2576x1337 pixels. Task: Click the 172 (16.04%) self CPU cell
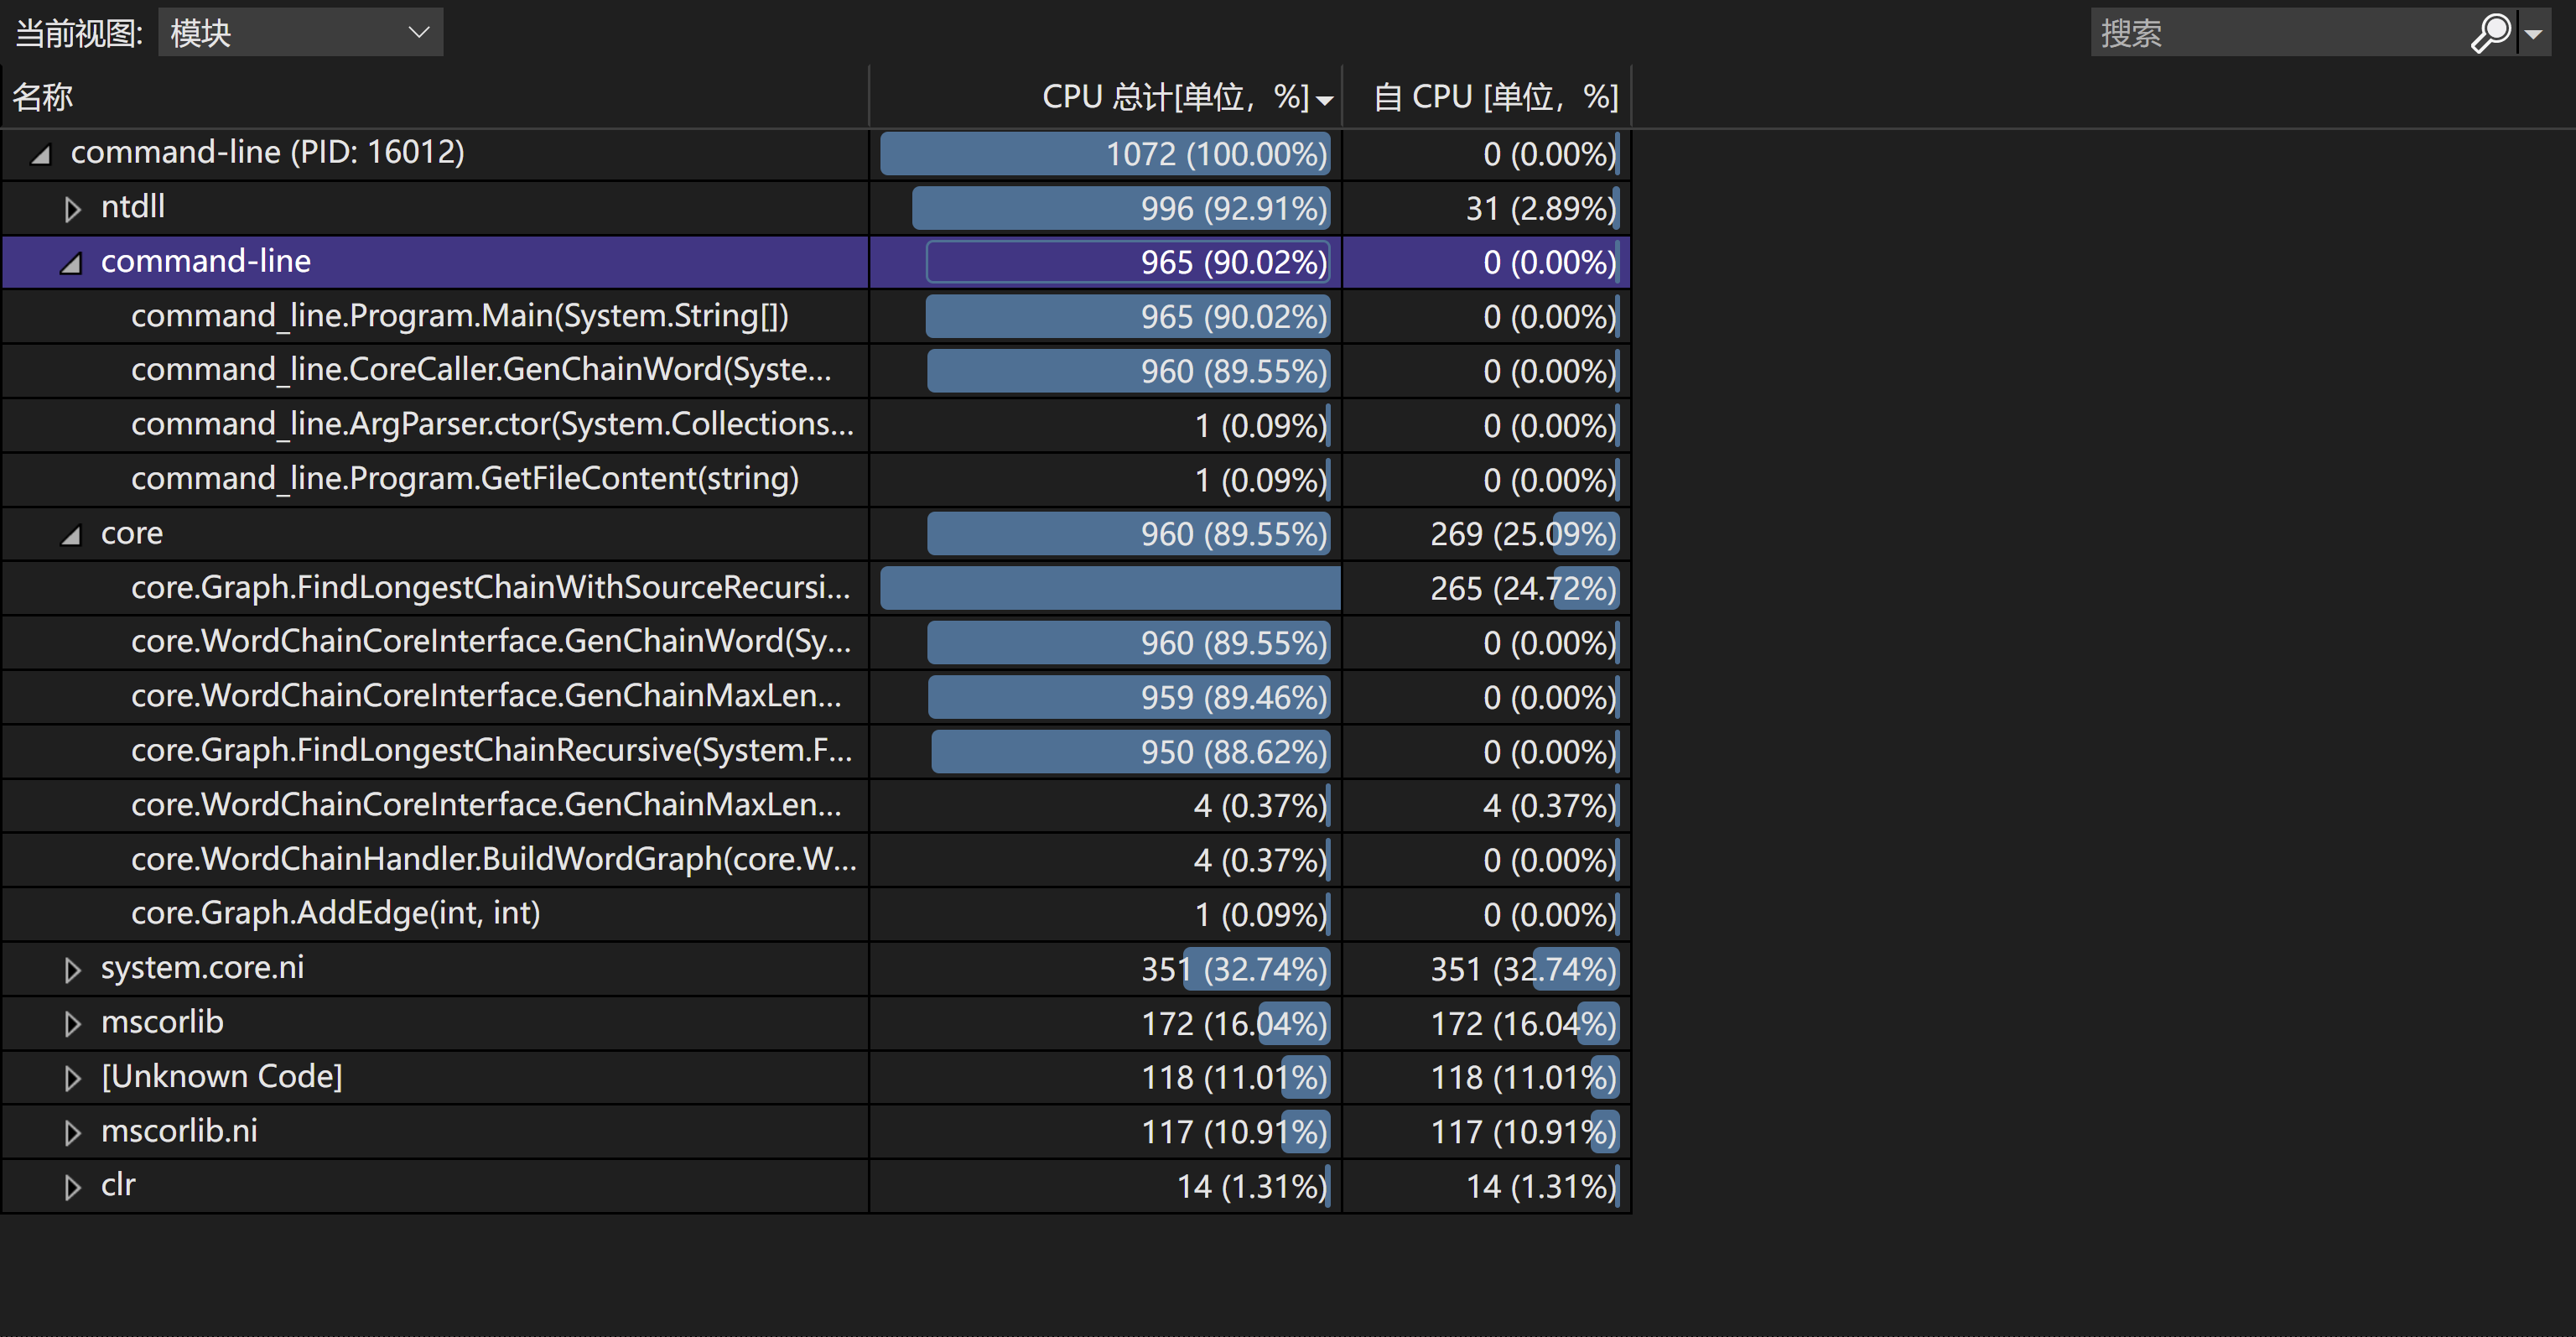[1486, 1023]
